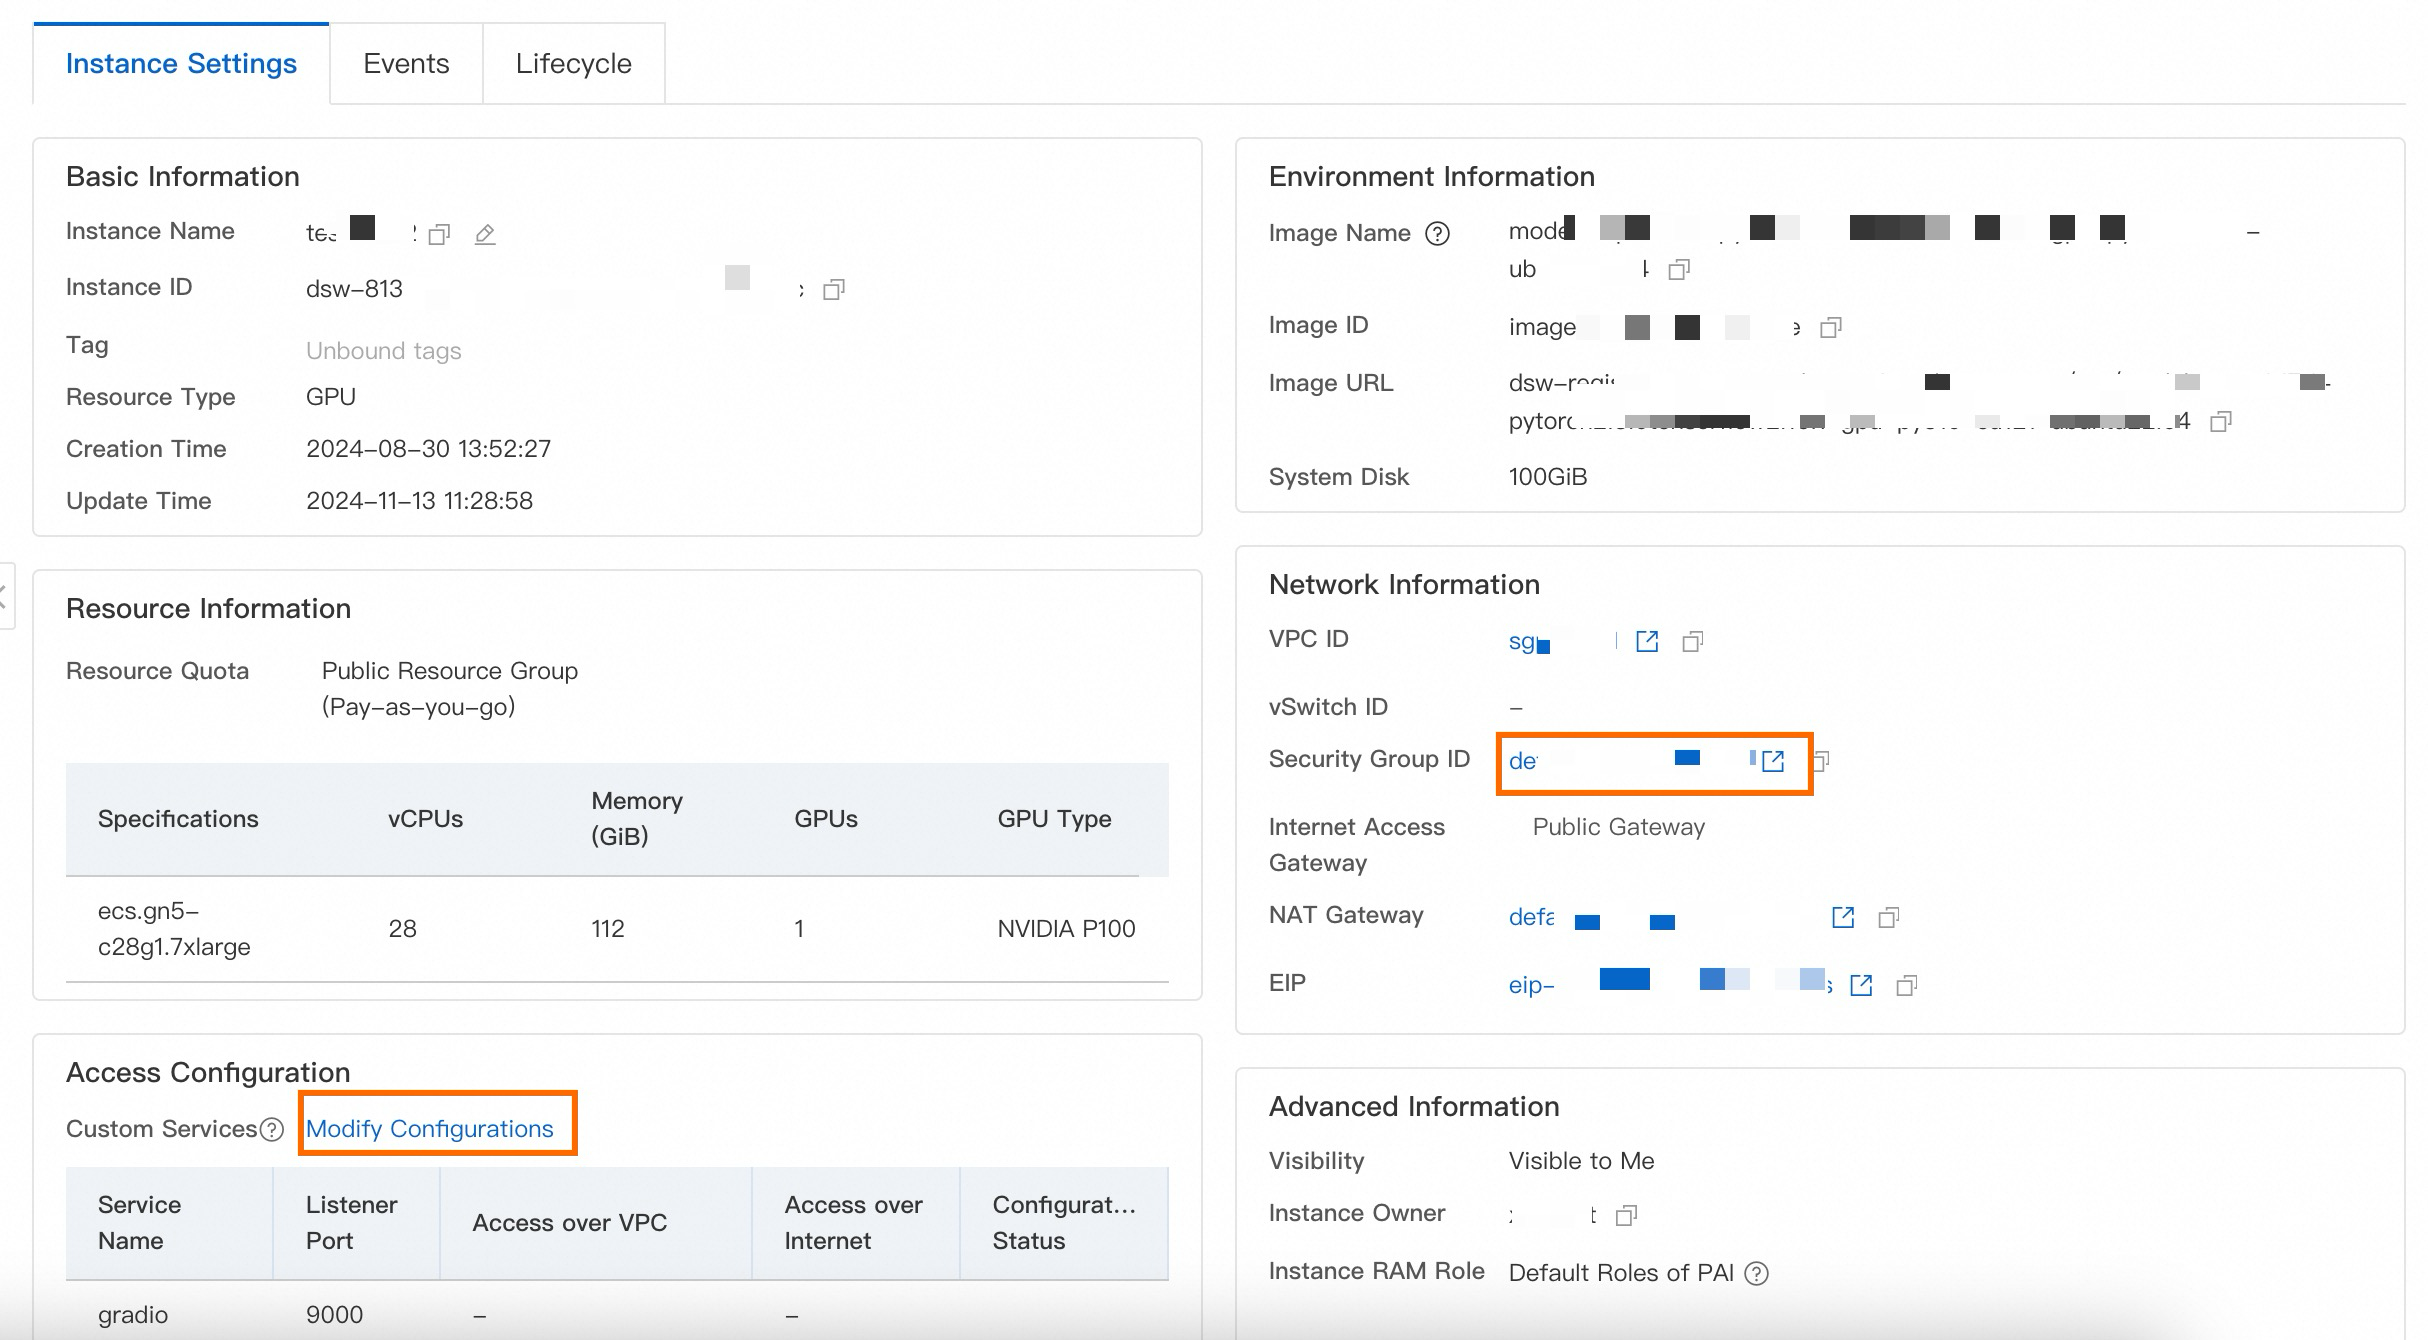
Task: Open Security Group ID external link icon
Action: [1773, 761]
